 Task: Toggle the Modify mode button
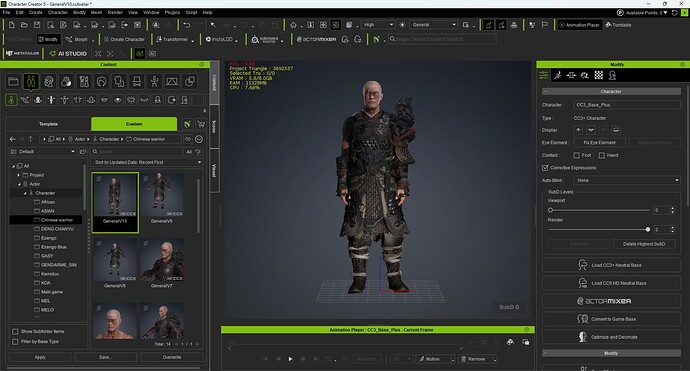point(48,39)
